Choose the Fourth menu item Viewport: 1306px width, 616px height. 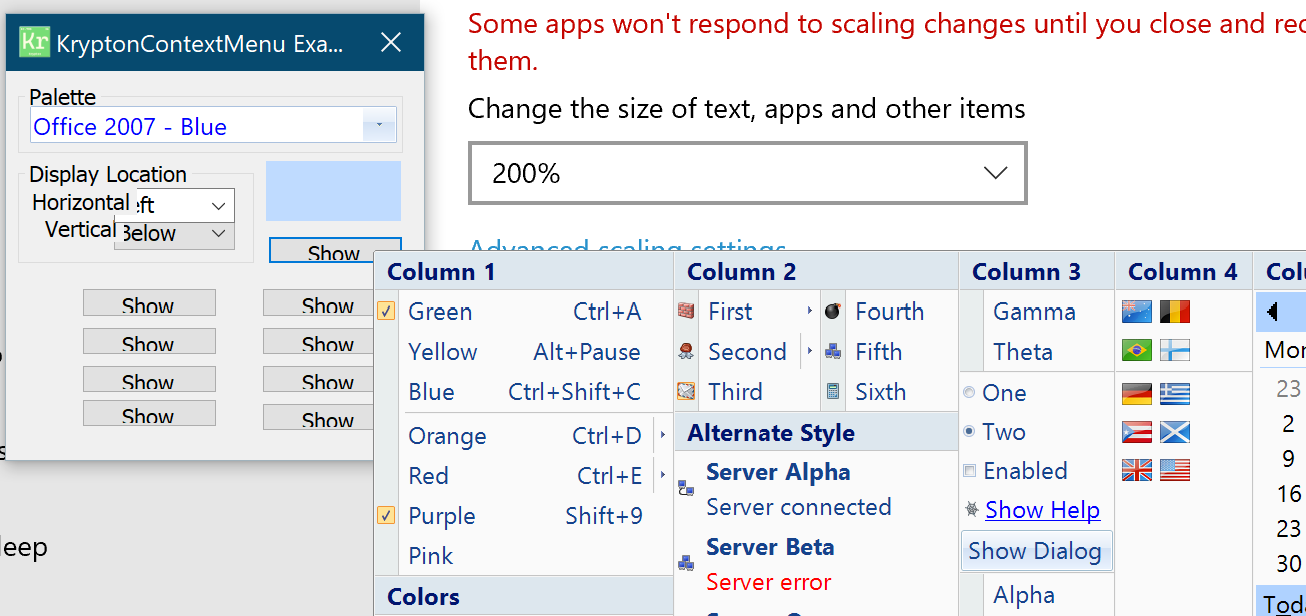(888, 312)
